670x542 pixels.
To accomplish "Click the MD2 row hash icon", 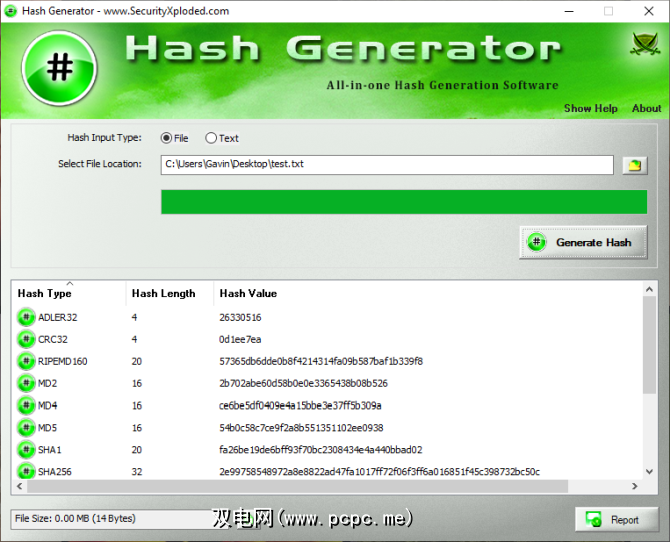I will tap(26, 383).
